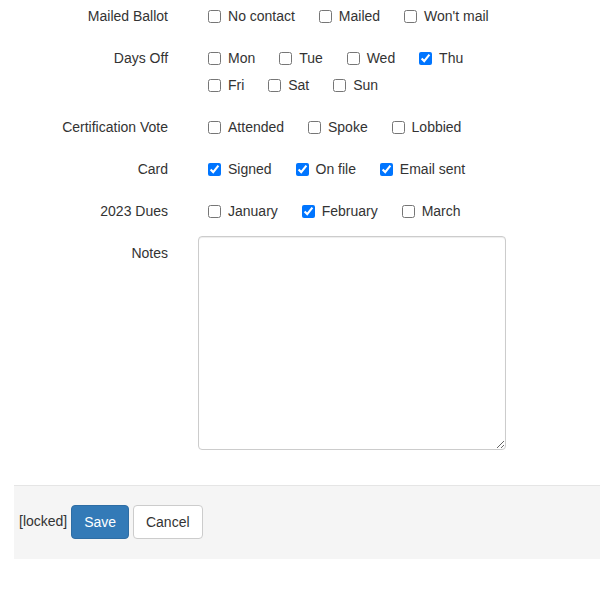This screenshot has height=600, width=600.
Task: Check the No contact checkbox
Action: pos(214,16)
